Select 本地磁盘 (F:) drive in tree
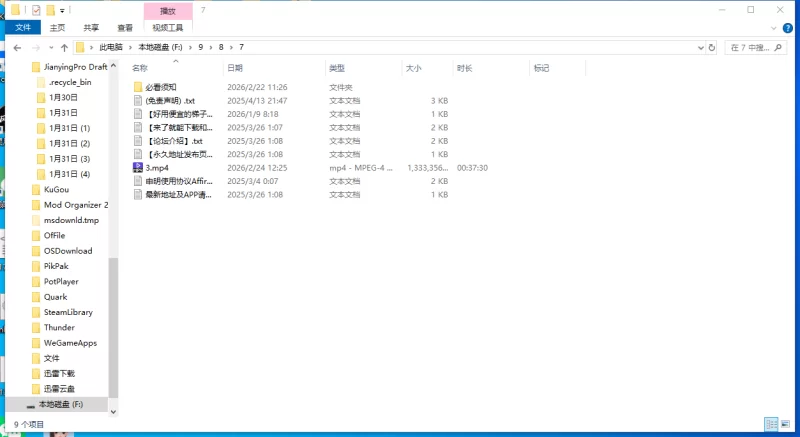 coord(55,404)
